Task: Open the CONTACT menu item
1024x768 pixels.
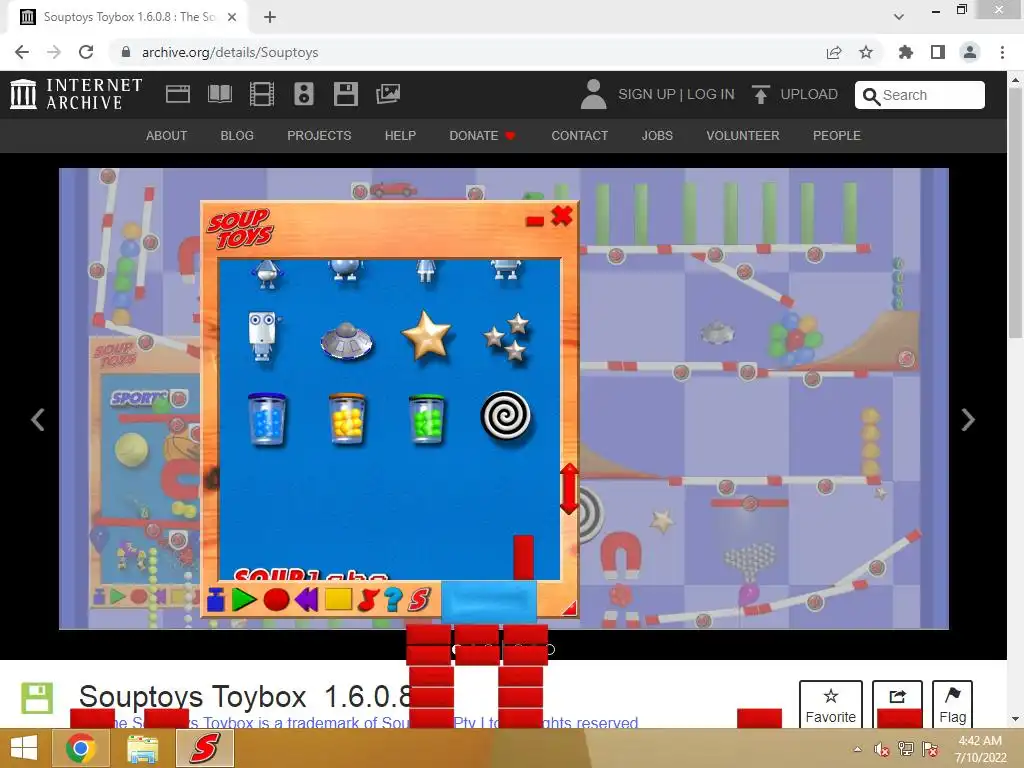Action: pos(579,135)
